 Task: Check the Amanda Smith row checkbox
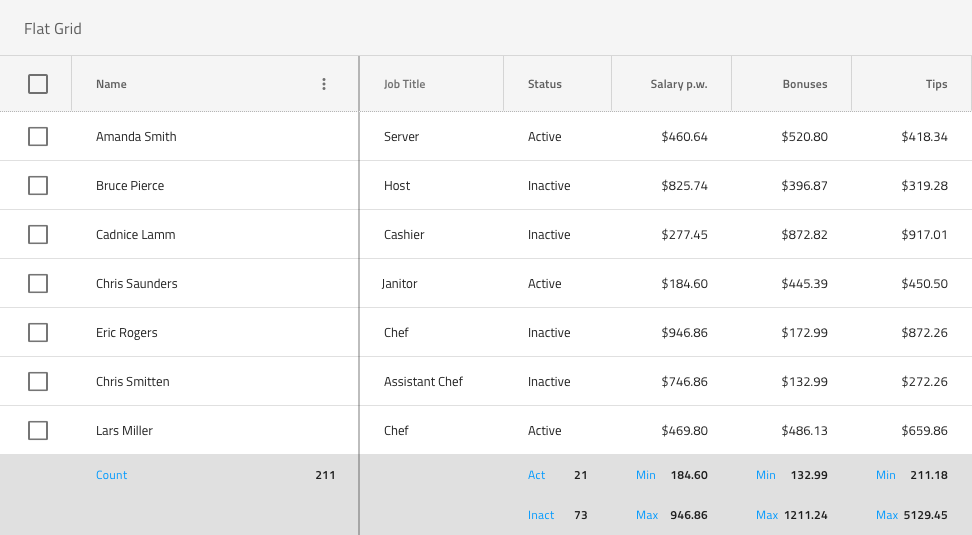click(38, 137)
